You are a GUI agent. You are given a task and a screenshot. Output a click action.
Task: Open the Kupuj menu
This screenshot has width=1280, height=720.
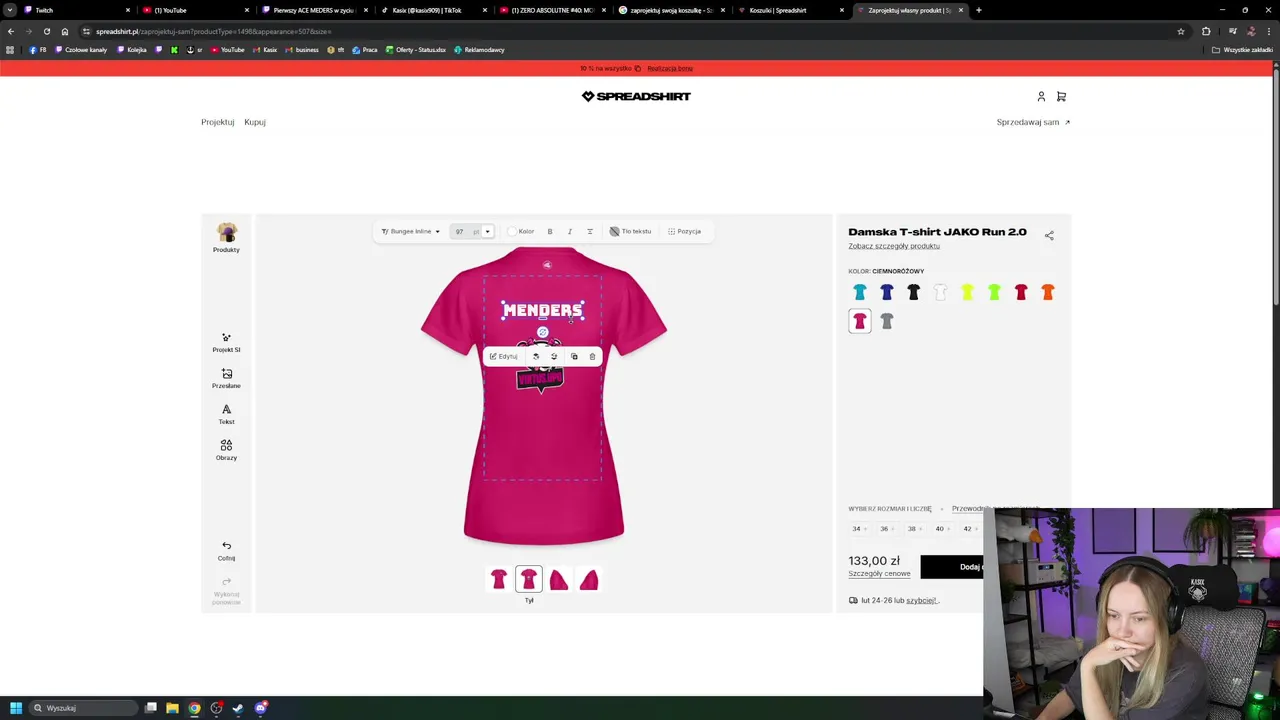point(255,122)
